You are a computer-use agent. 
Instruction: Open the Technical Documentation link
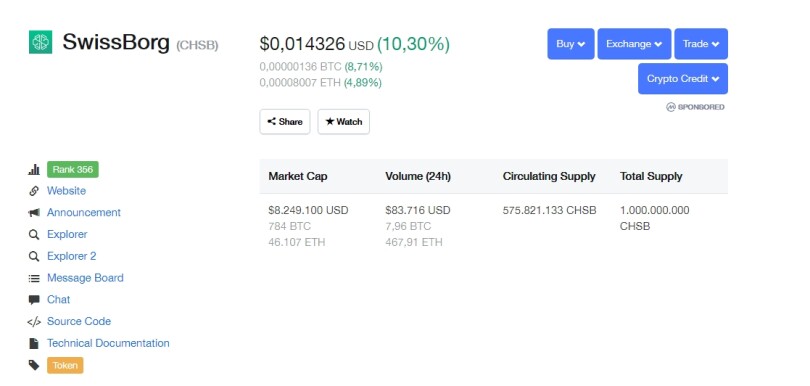(108, 343)
